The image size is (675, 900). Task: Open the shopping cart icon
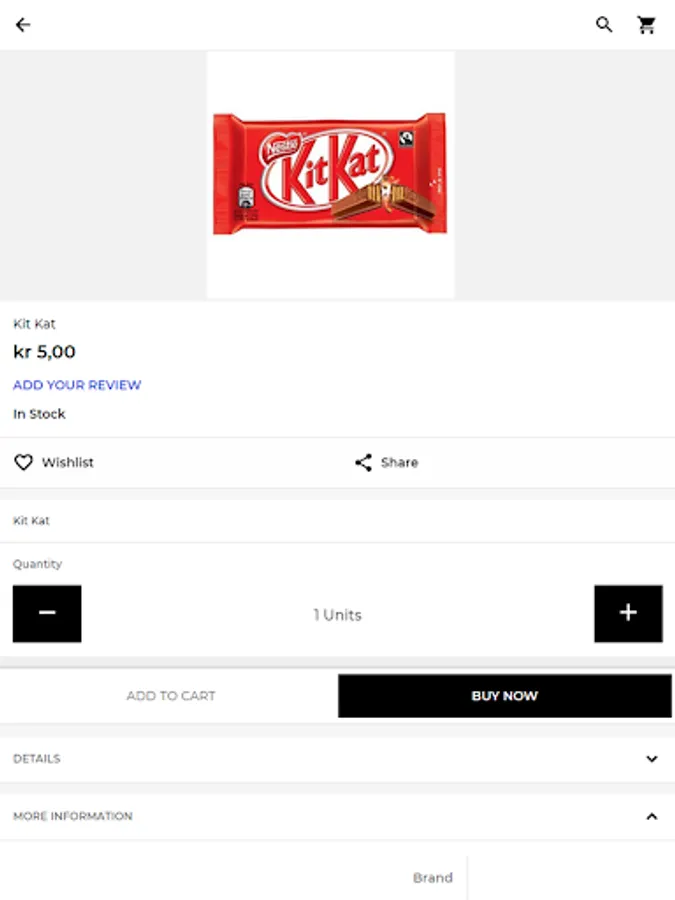tap(647, 25)
